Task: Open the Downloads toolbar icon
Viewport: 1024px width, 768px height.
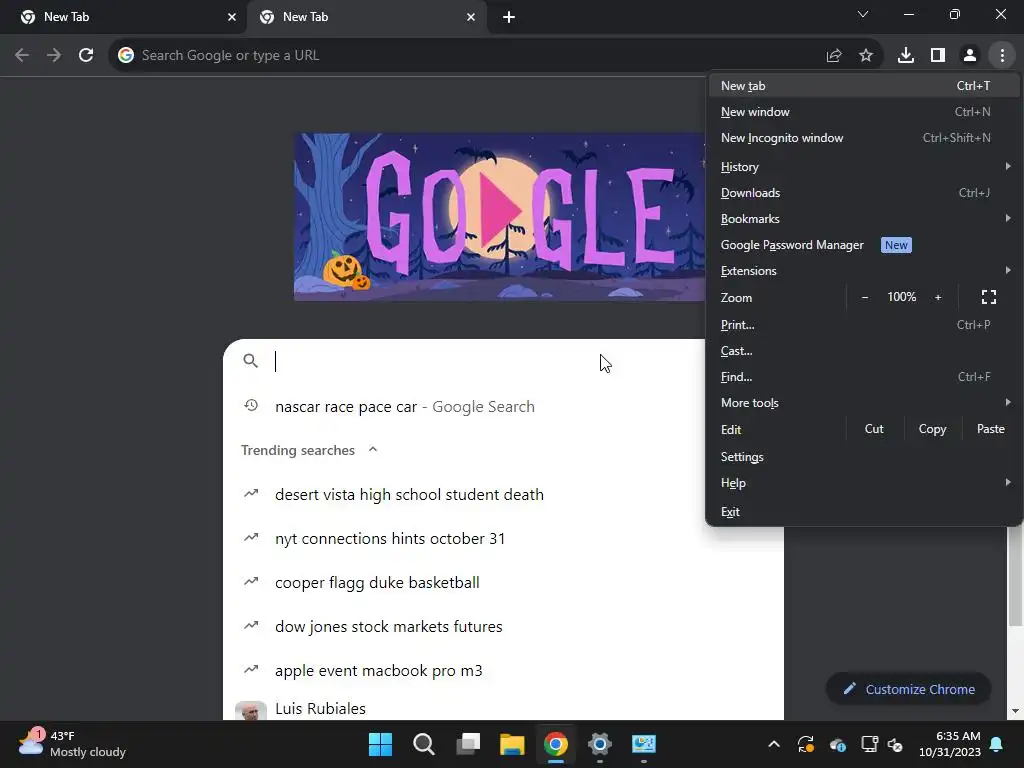Action: [x=906, y=56]
